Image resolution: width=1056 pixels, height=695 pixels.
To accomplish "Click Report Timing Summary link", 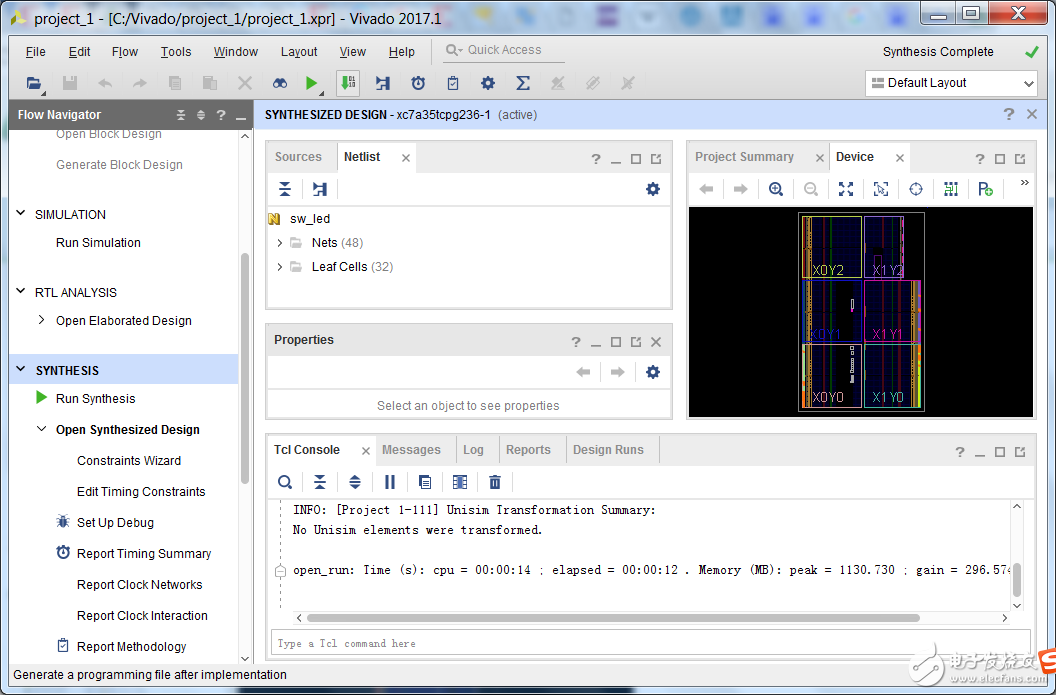I will 144,554.
